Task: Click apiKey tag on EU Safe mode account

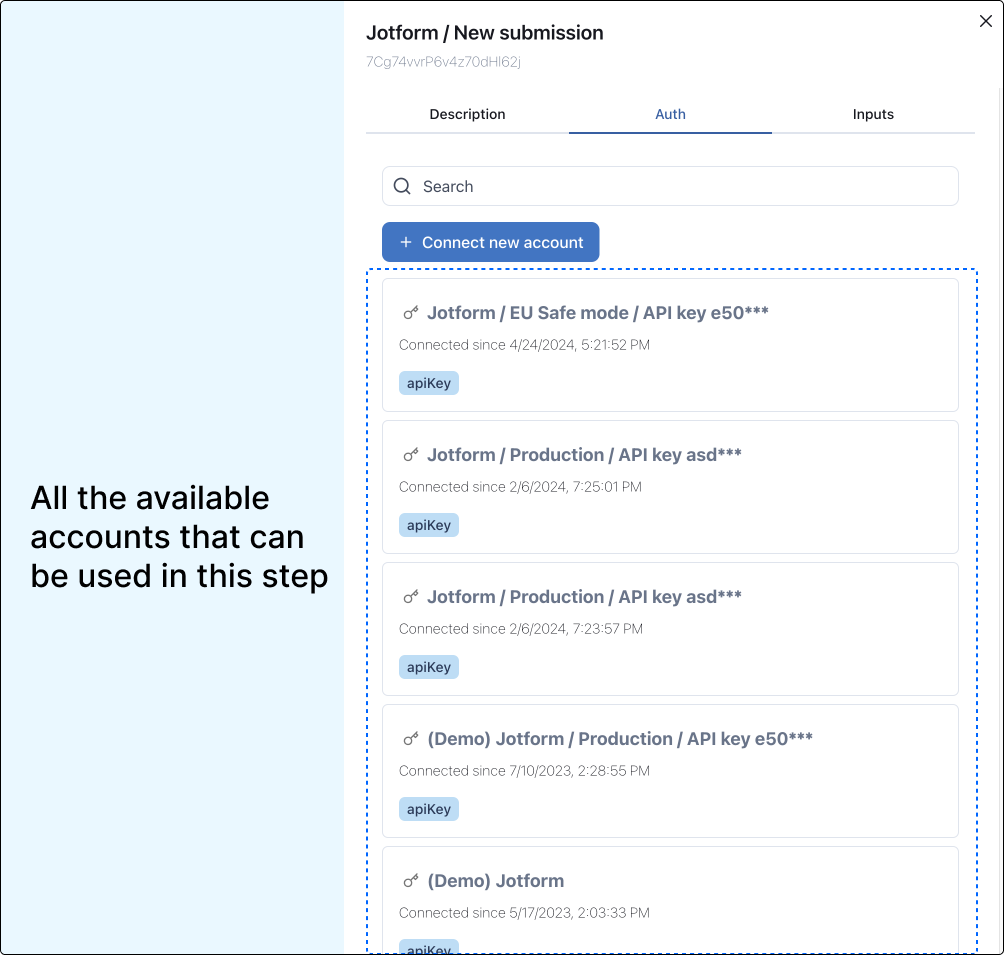Action: pyautogui.click(x=428, y=383)
